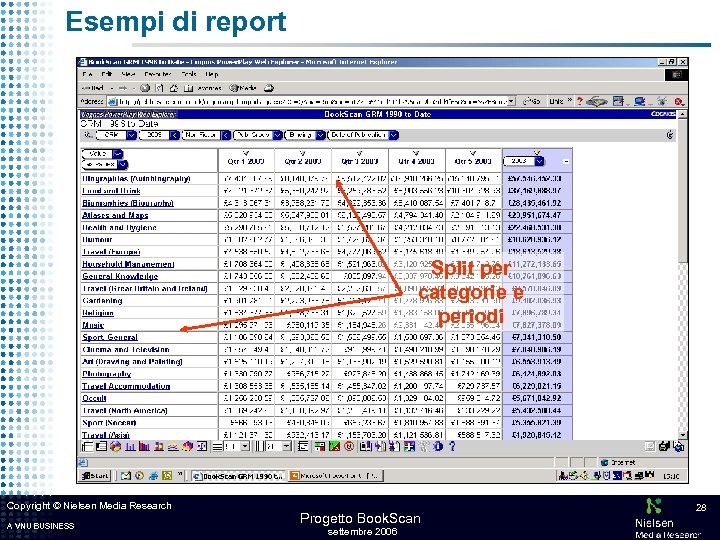
Task: Drill into Photography category
Action: tap(107, 374)
